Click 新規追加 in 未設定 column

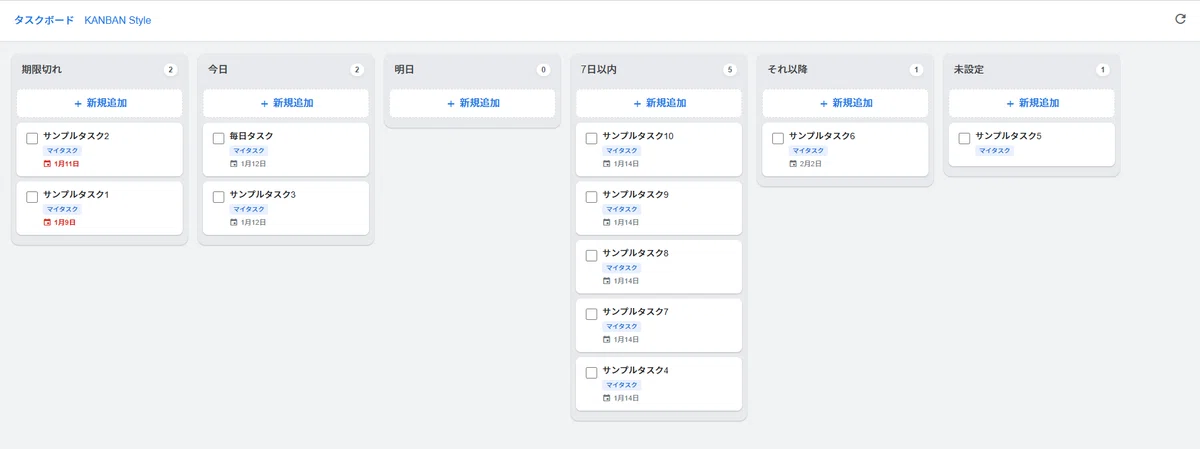(1032, 103)
